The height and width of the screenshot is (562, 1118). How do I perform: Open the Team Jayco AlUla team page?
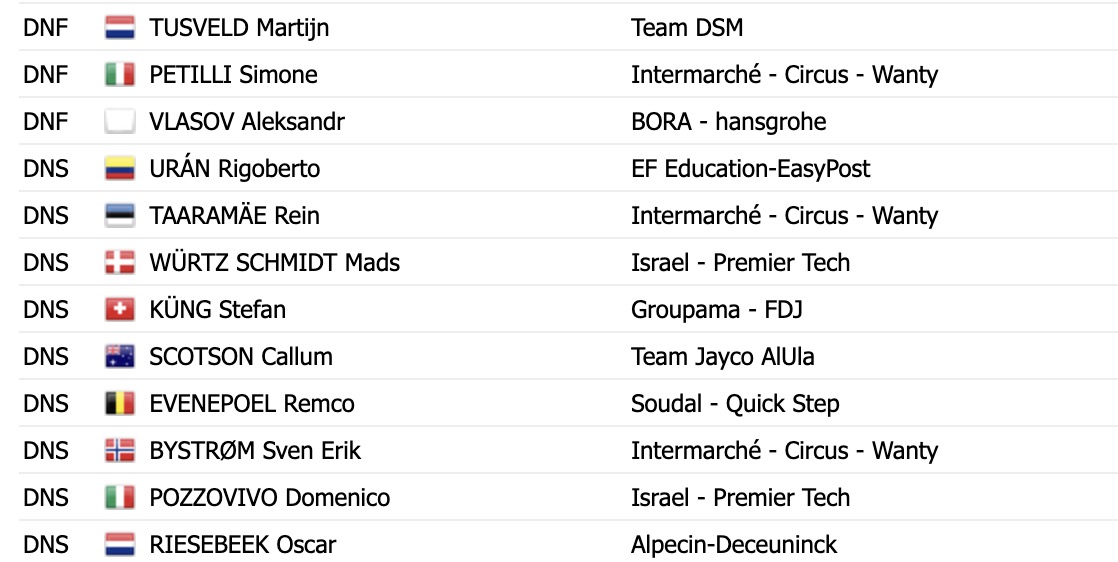pos(723,357)
